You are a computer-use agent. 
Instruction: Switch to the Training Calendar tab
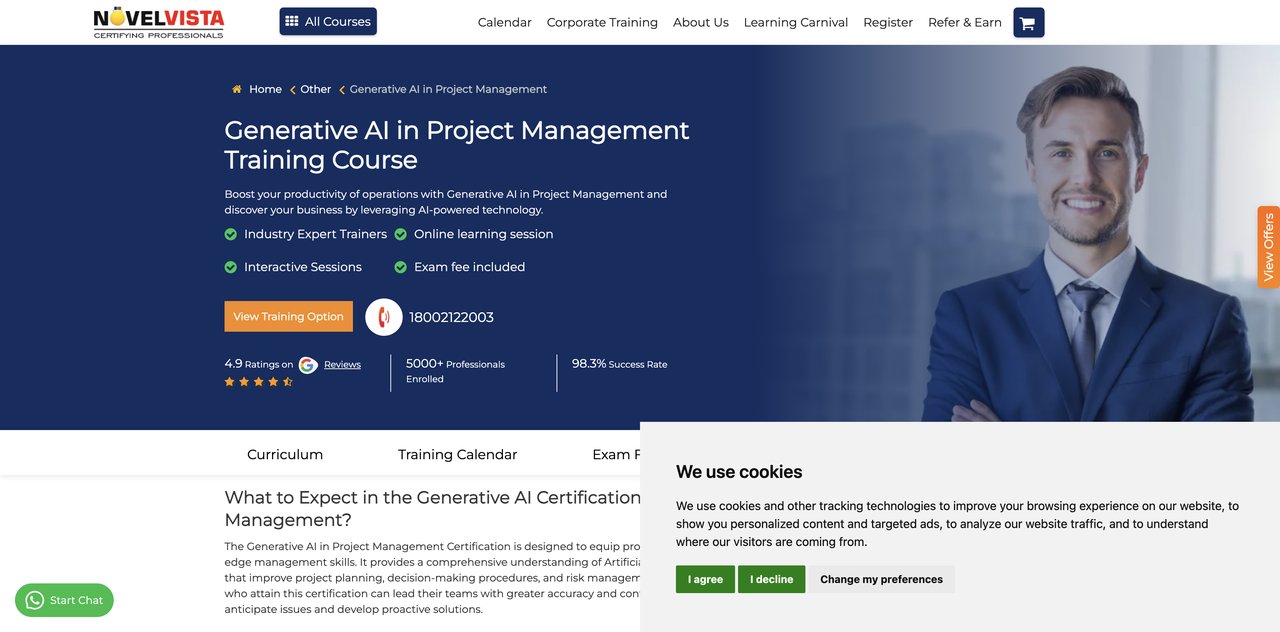click(457, 454)
